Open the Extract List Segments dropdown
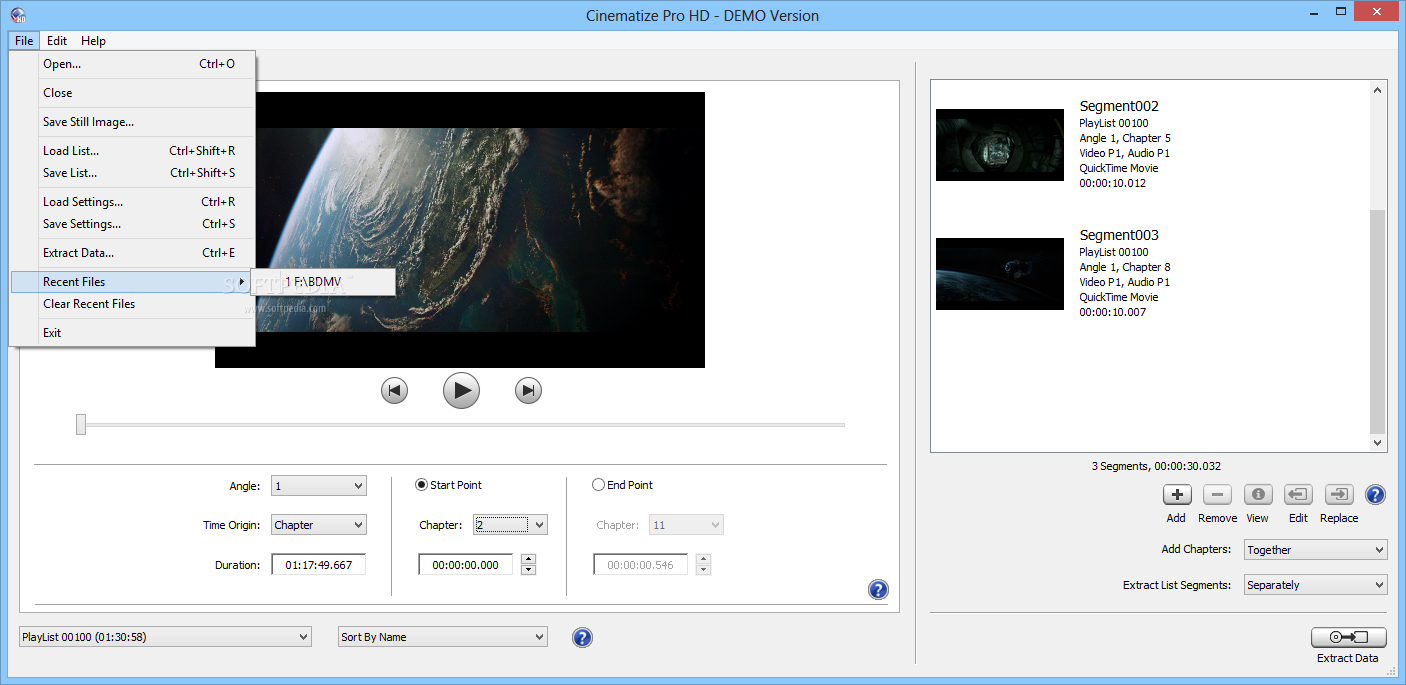Image resolution: width=1406 pixels, height=685 pixels. pyautogui.click(x=1315, y=585)
